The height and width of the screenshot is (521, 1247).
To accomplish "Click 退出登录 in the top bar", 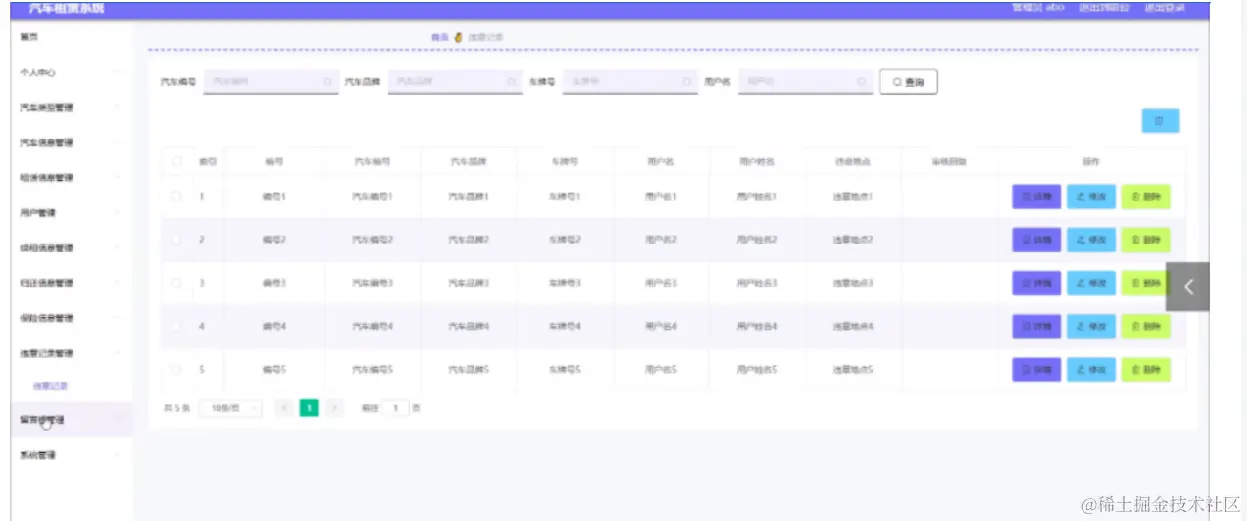I will (1164, 8).
